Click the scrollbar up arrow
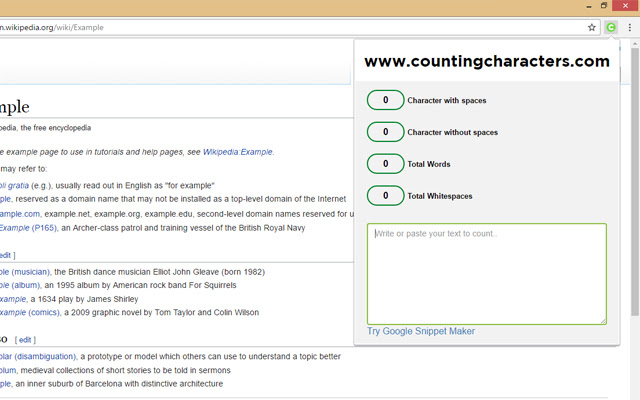The image size is (640, 400). pyautogui.click(x=635, y=43)
